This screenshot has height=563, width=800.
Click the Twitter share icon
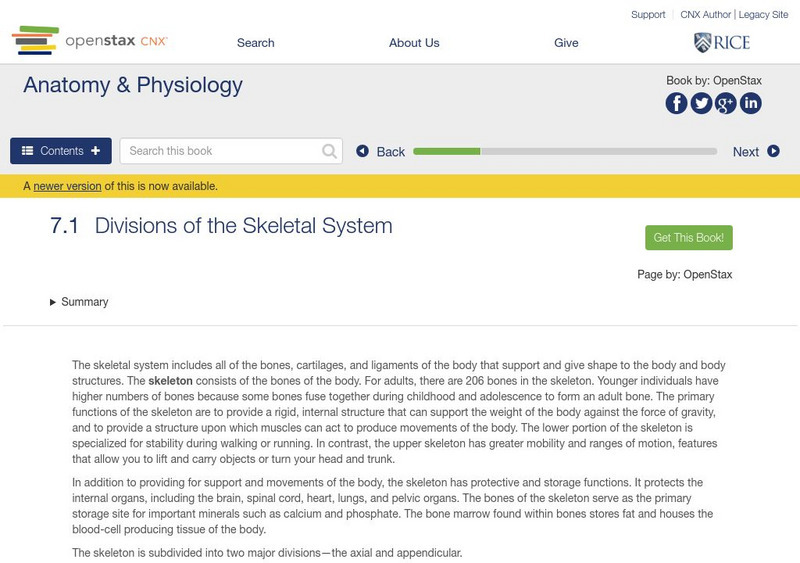click(701, 103)
